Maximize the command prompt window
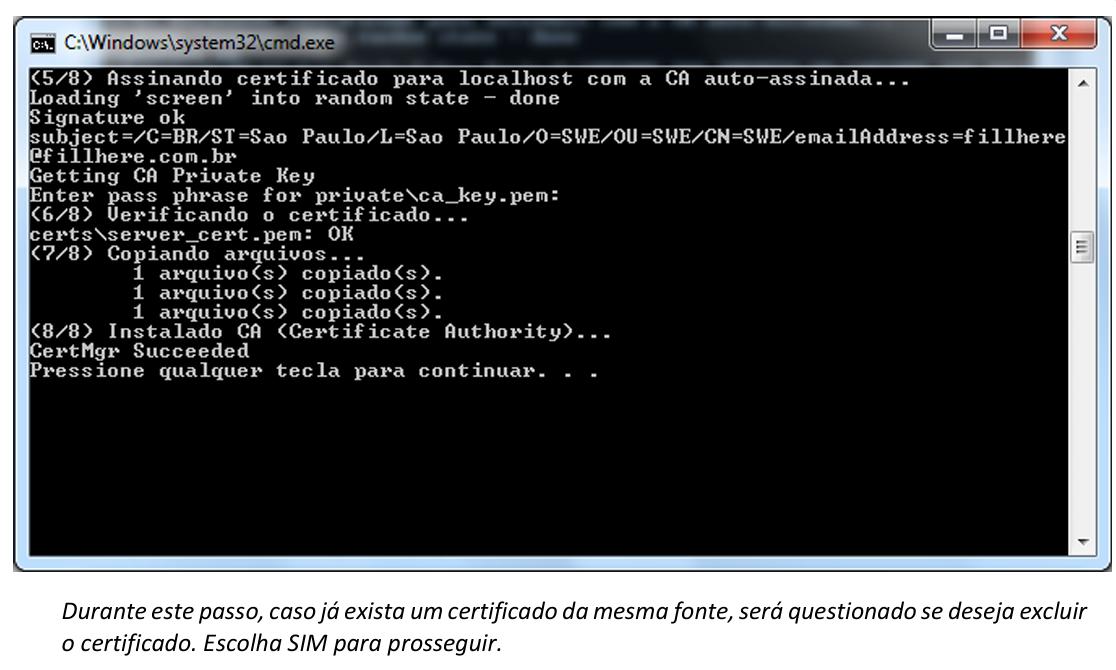This screenshot has width=1116, height=670. coord(999,36)
